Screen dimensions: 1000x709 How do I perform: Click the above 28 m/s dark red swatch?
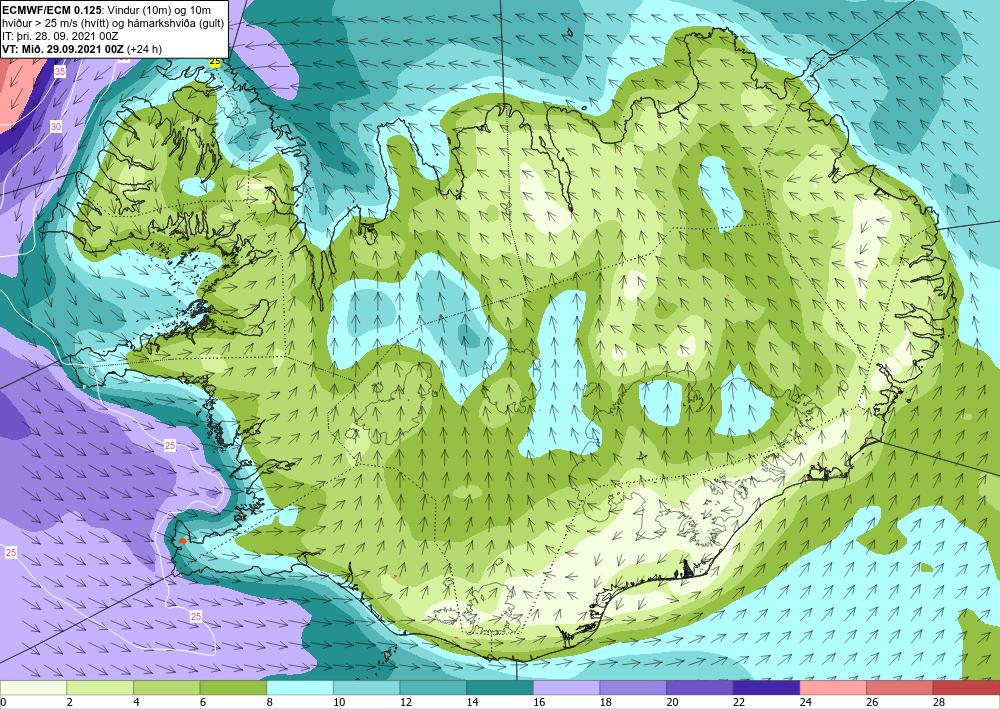pos(966,688)
